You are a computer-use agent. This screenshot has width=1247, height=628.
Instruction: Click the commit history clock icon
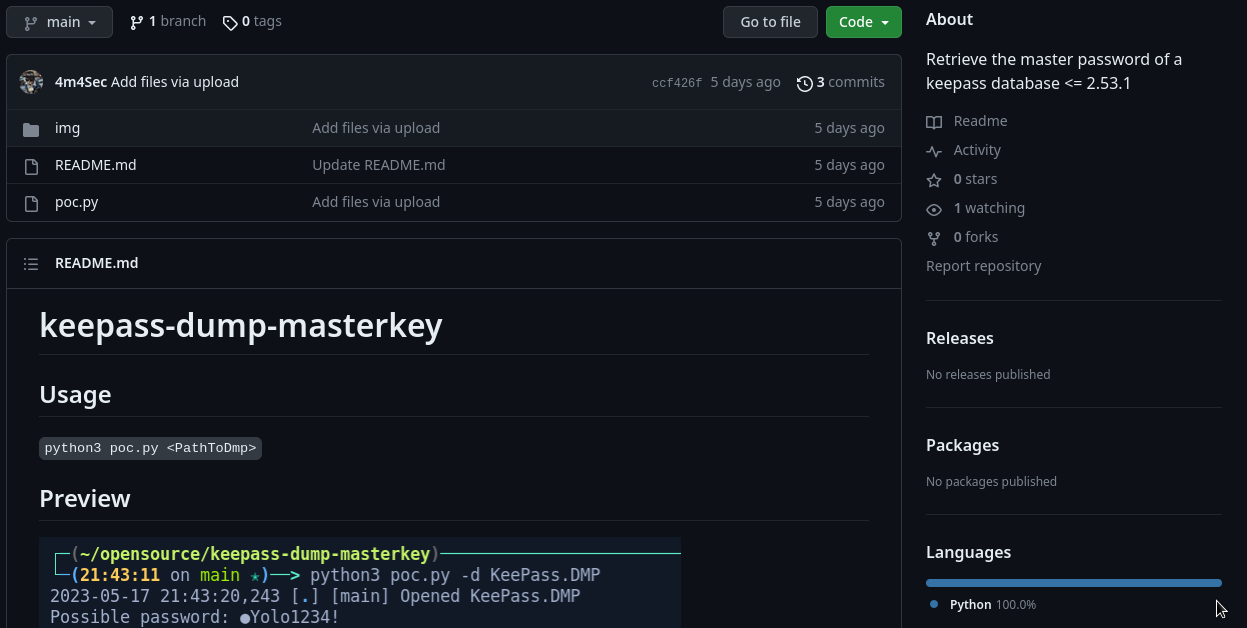click(804, 83)
